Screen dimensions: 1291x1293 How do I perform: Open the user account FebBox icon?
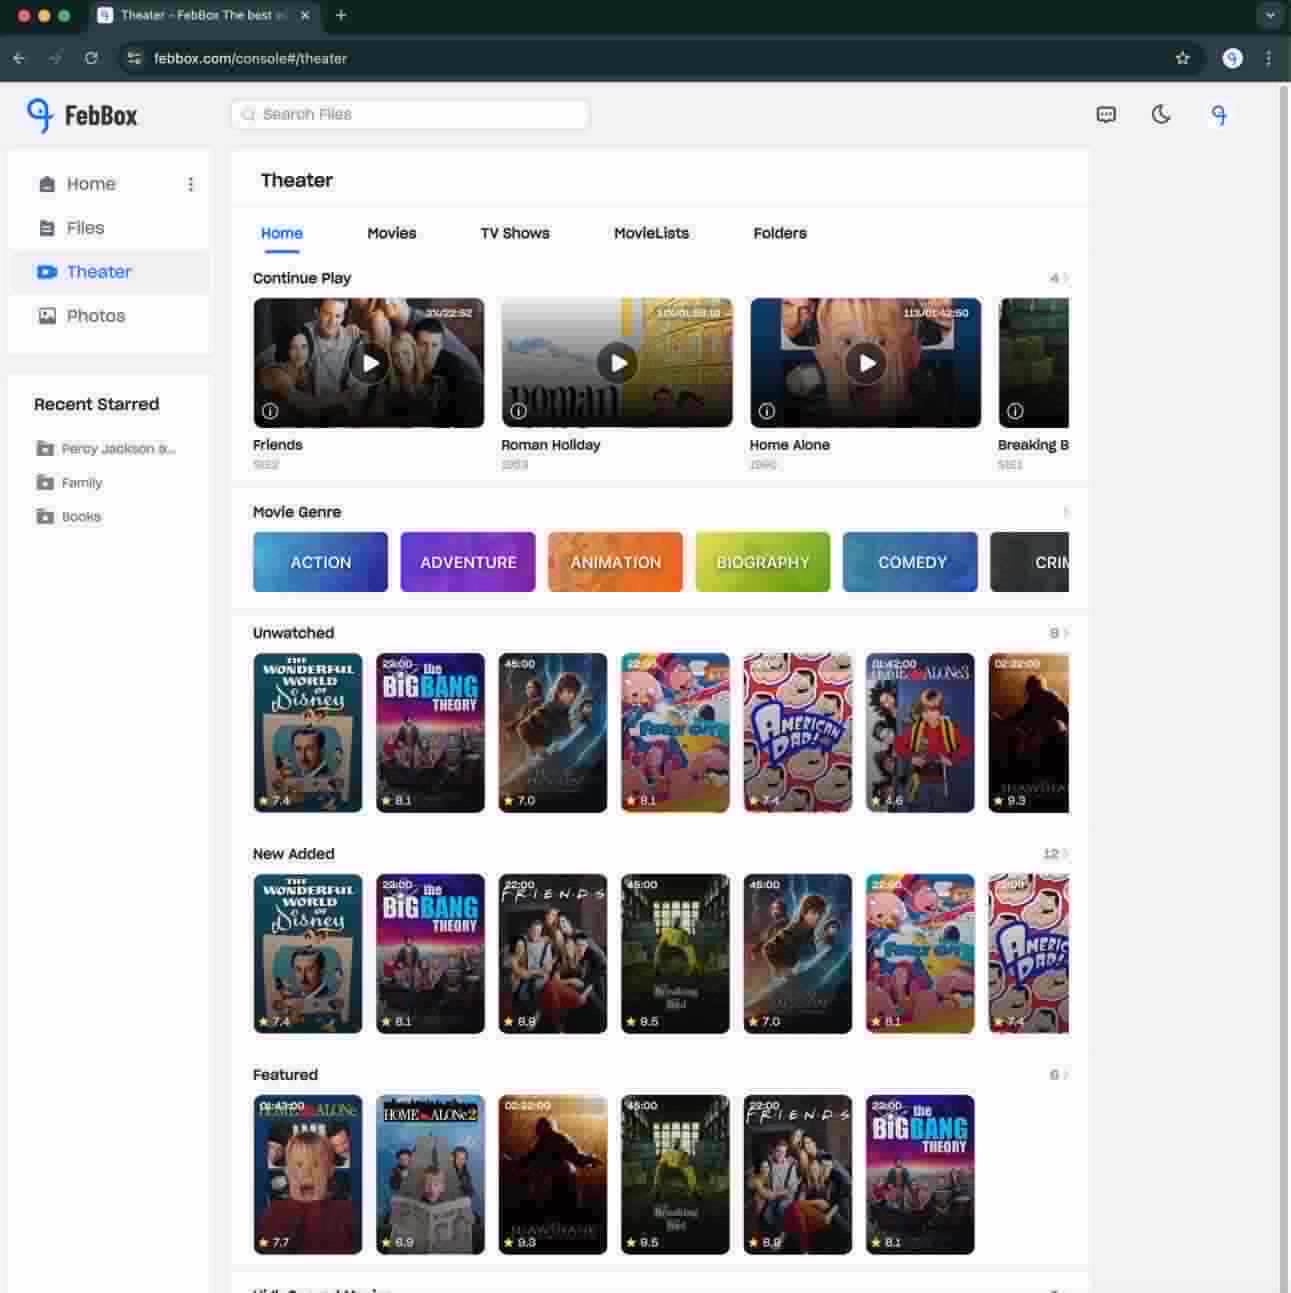pyautogui.click(x=1219, y=115)
